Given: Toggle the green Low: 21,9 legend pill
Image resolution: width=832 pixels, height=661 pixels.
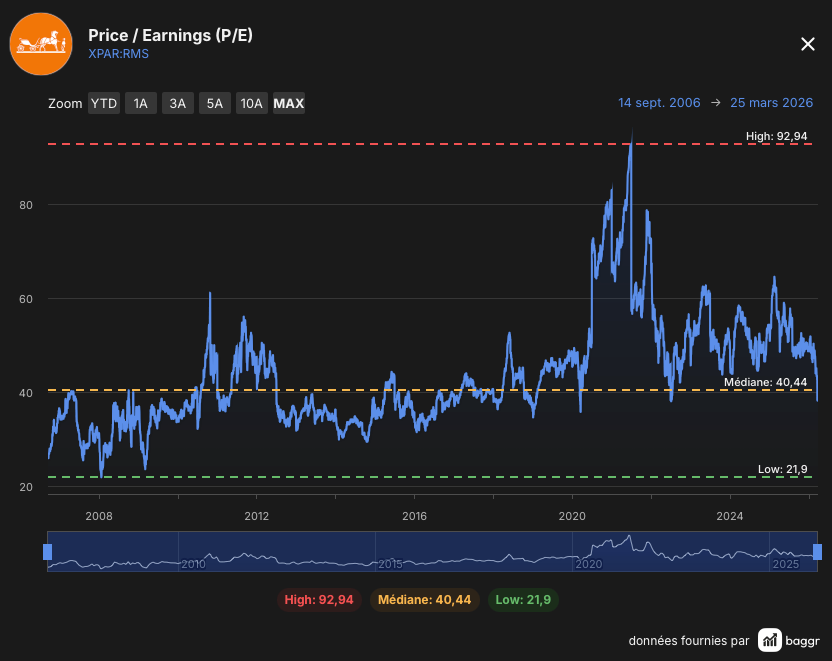Looking at the screenshot, I should pyautogui.click(x=523, y=600).
